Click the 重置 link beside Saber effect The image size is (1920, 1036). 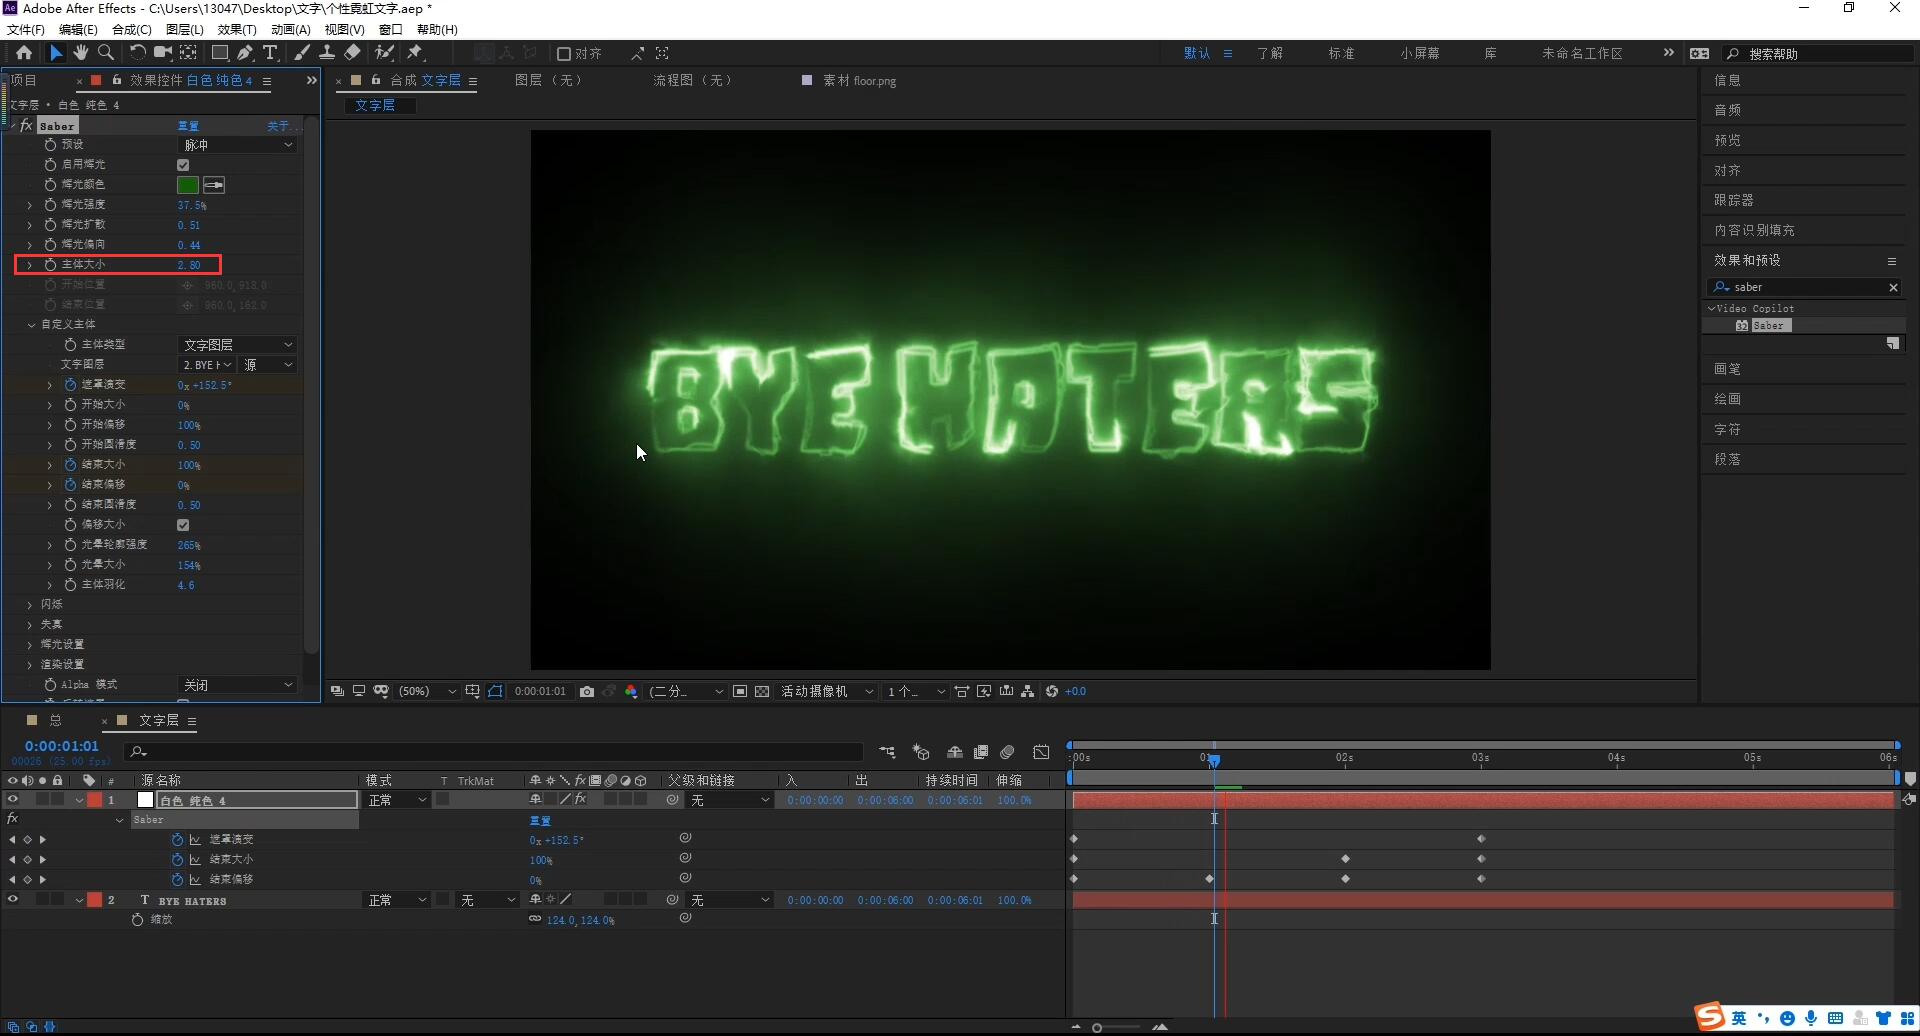coord(188,126)
